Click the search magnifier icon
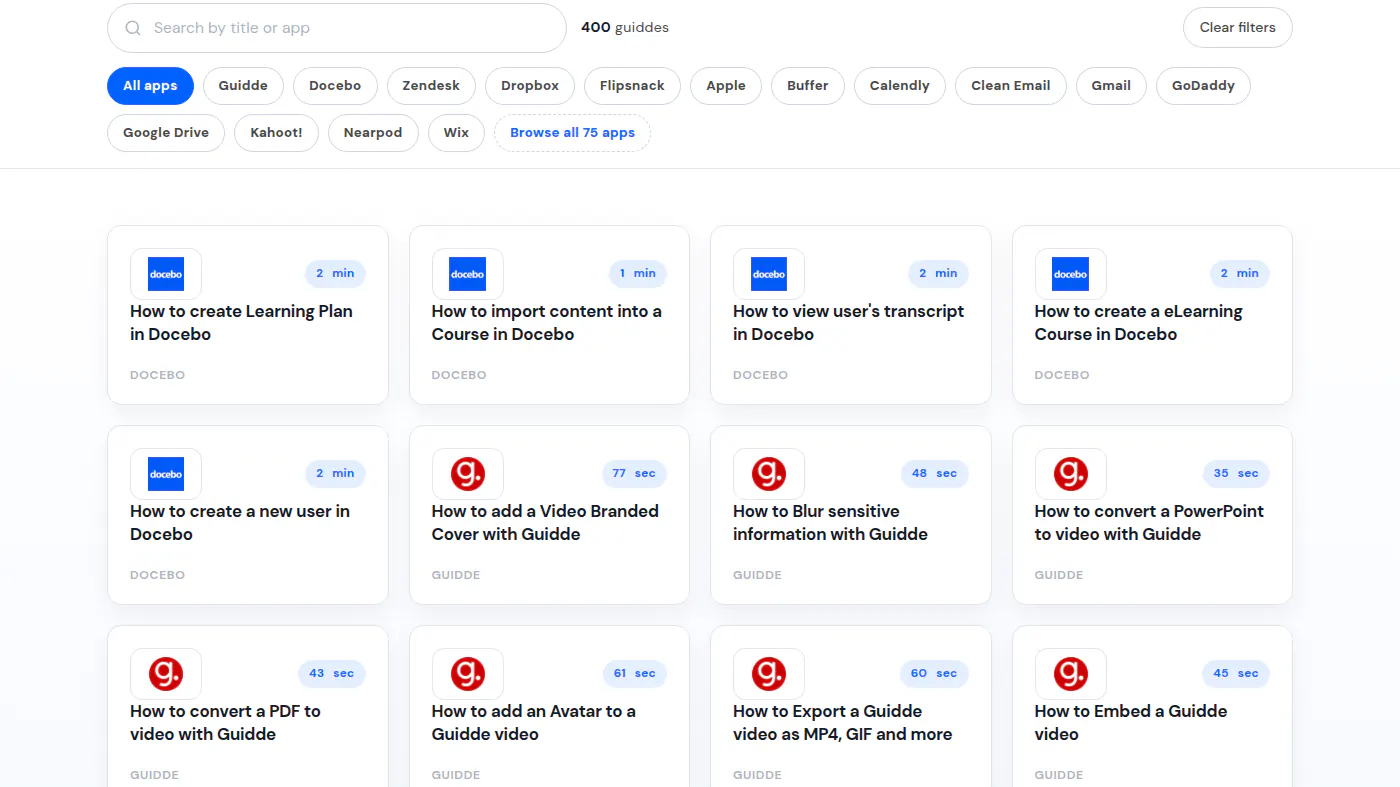The image size is (1400, 787). [x=133, y=28]
